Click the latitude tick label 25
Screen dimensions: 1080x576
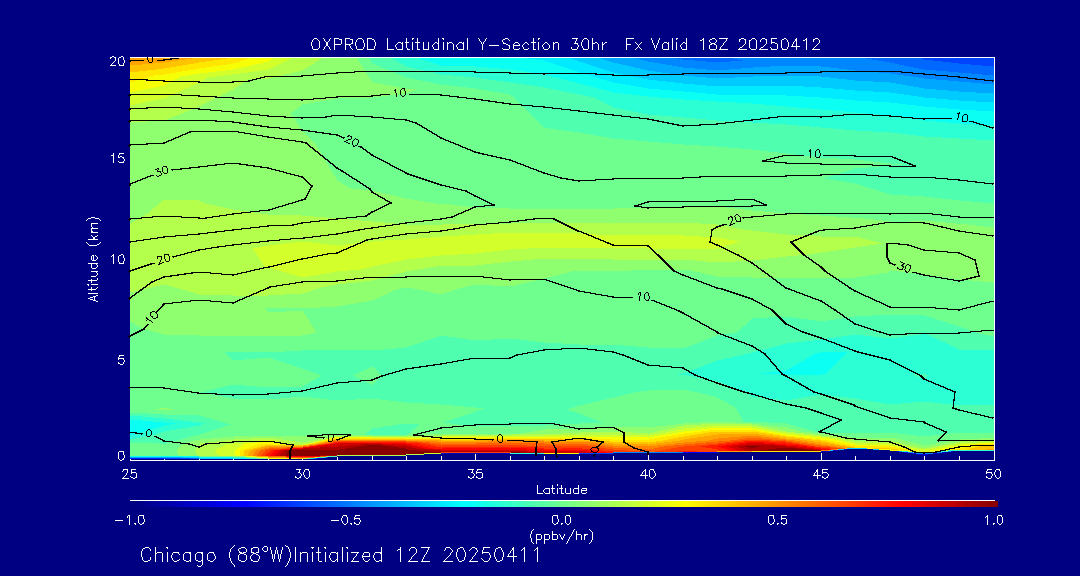coord(129,474)
